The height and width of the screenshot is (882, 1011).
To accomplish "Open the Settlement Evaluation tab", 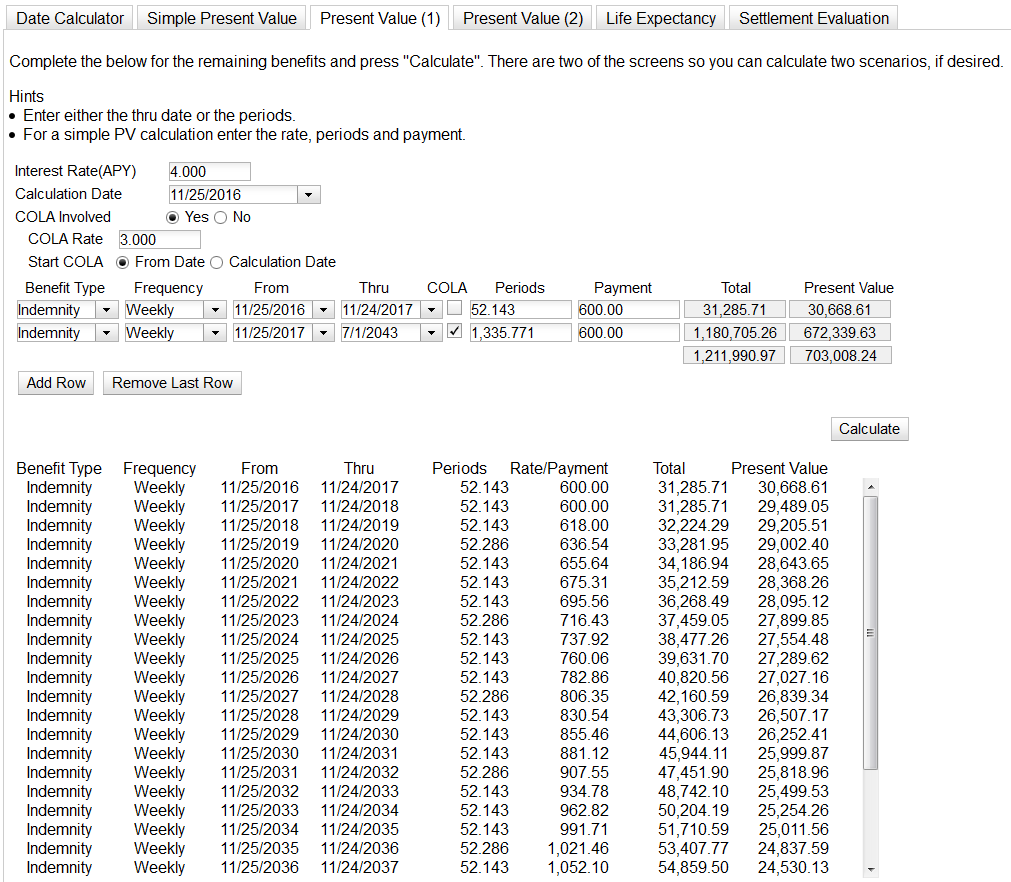I will (x=814, y=18).
